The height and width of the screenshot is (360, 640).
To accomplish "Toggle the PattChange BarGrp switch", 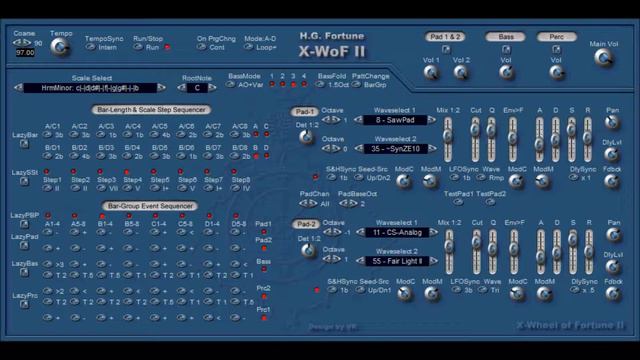I will coord(356,84).
